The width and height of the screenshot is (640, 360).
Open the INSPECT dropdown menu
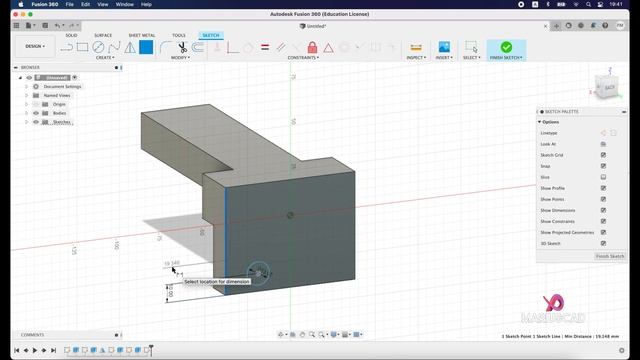pos(416,58)
